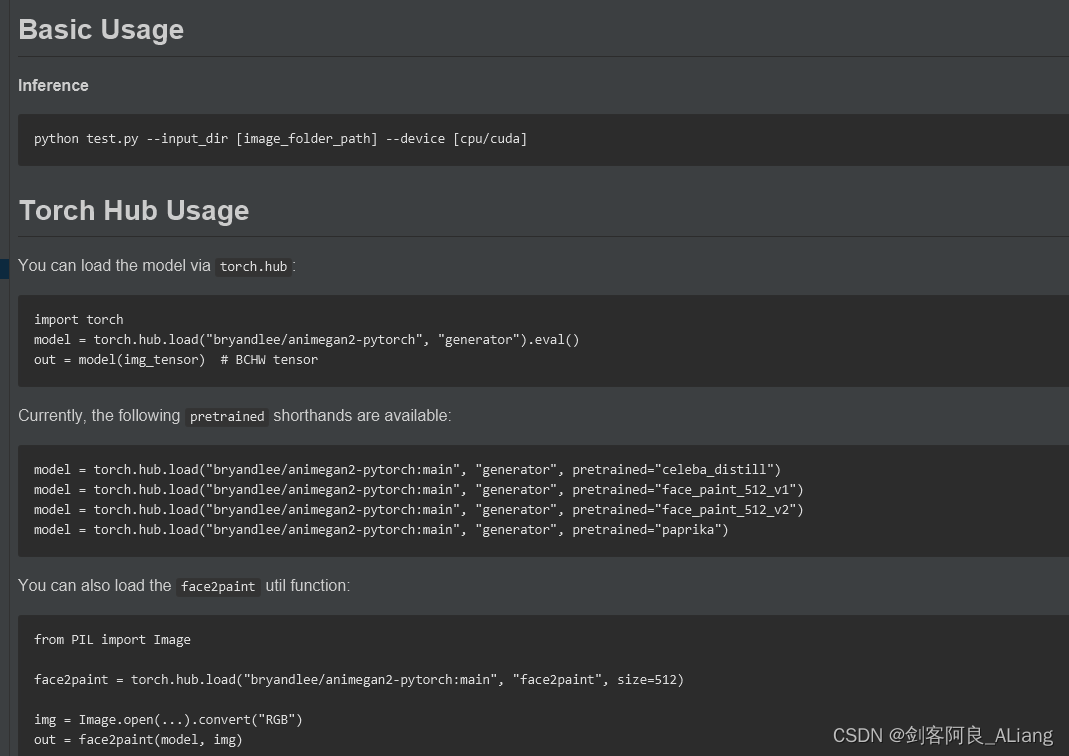This screenshot has height=756, width=1069.
Task: Click the "Basic Usage" heading
Action: pyautogui.click(x=101, y=30)
